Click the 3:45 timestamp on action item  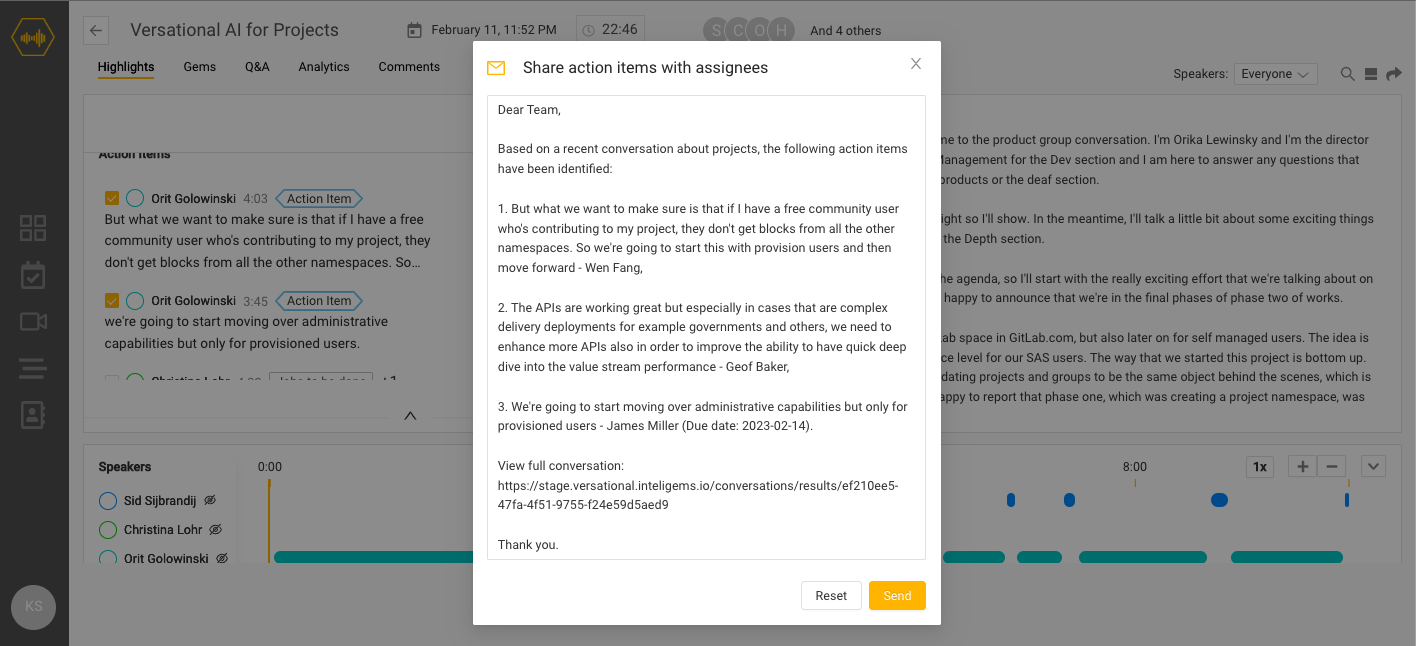point(256,301)
